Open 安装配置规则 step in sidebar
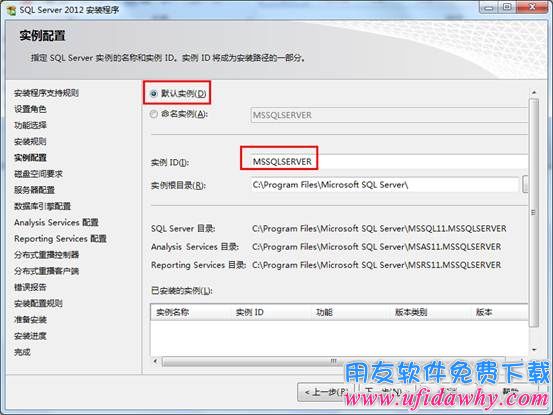Image resolution: width=553 pixels, height=415 pixels. [38, 303]
